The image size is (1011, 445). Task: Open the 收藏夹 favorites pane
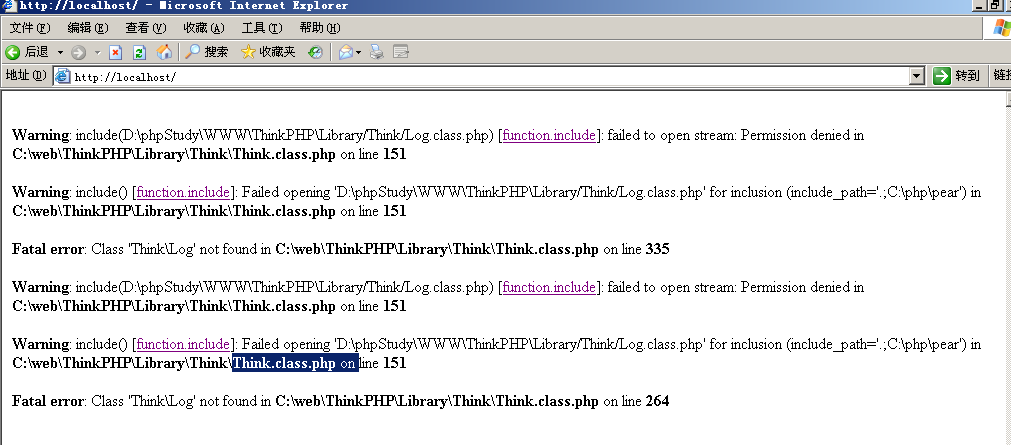point(268,52)
